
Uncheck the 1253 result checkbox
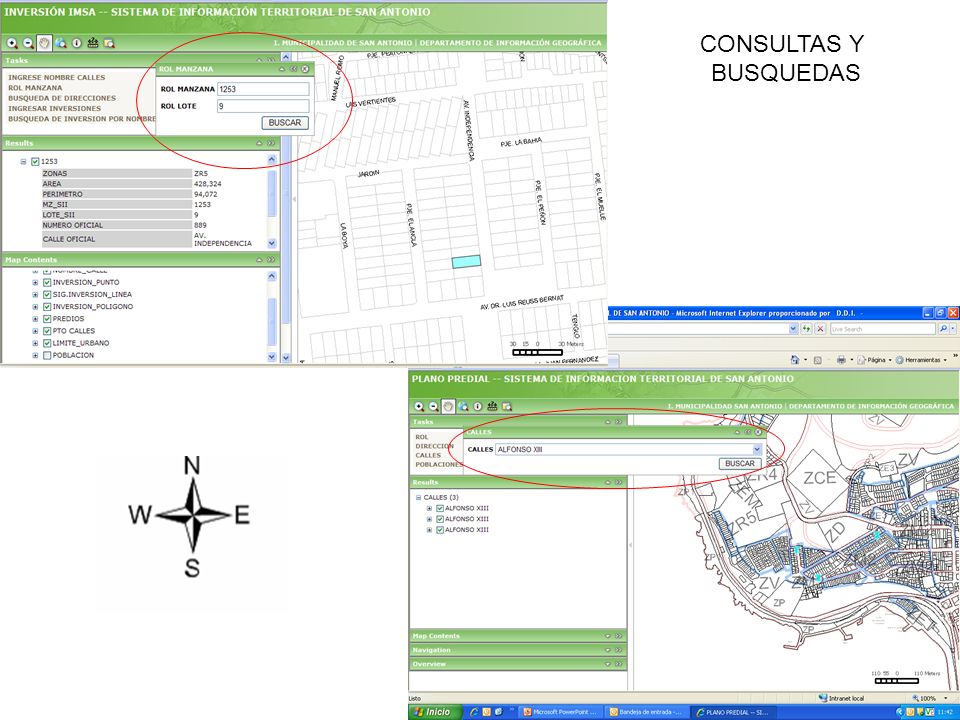35,162
